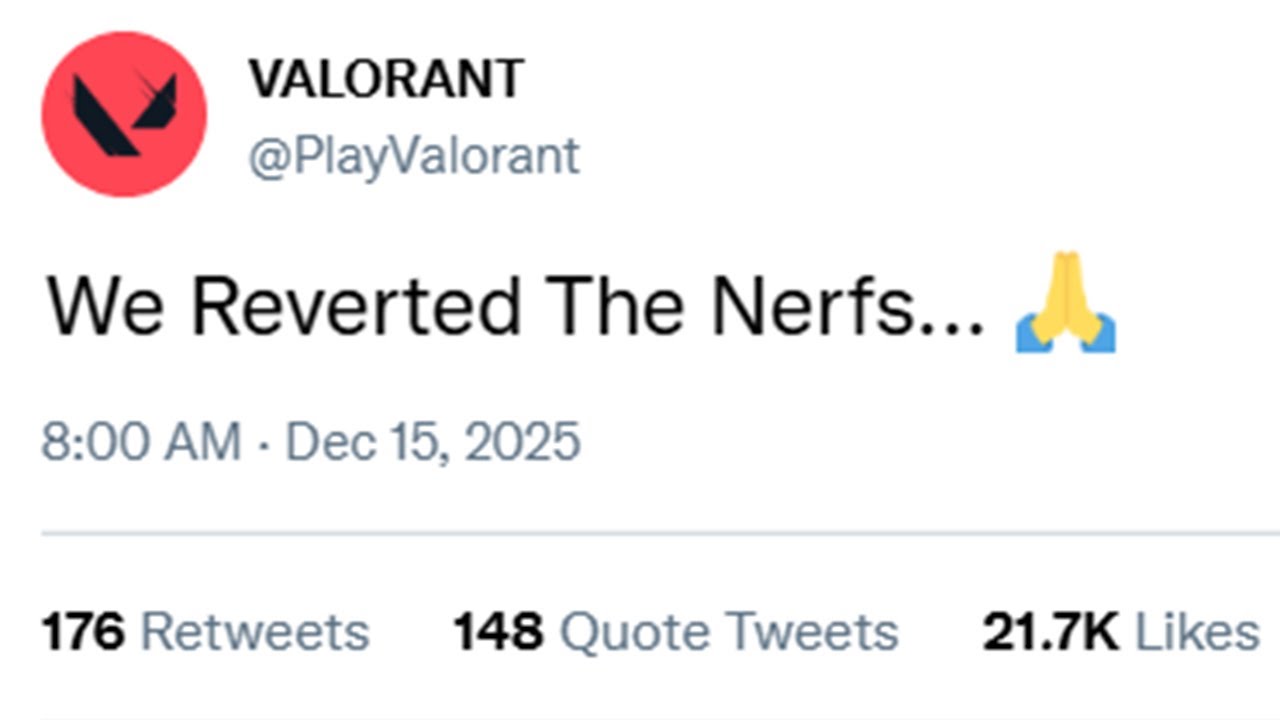Select the "Likes" label
Screen dimensions: 1280x720
(x=1196, y=632)
